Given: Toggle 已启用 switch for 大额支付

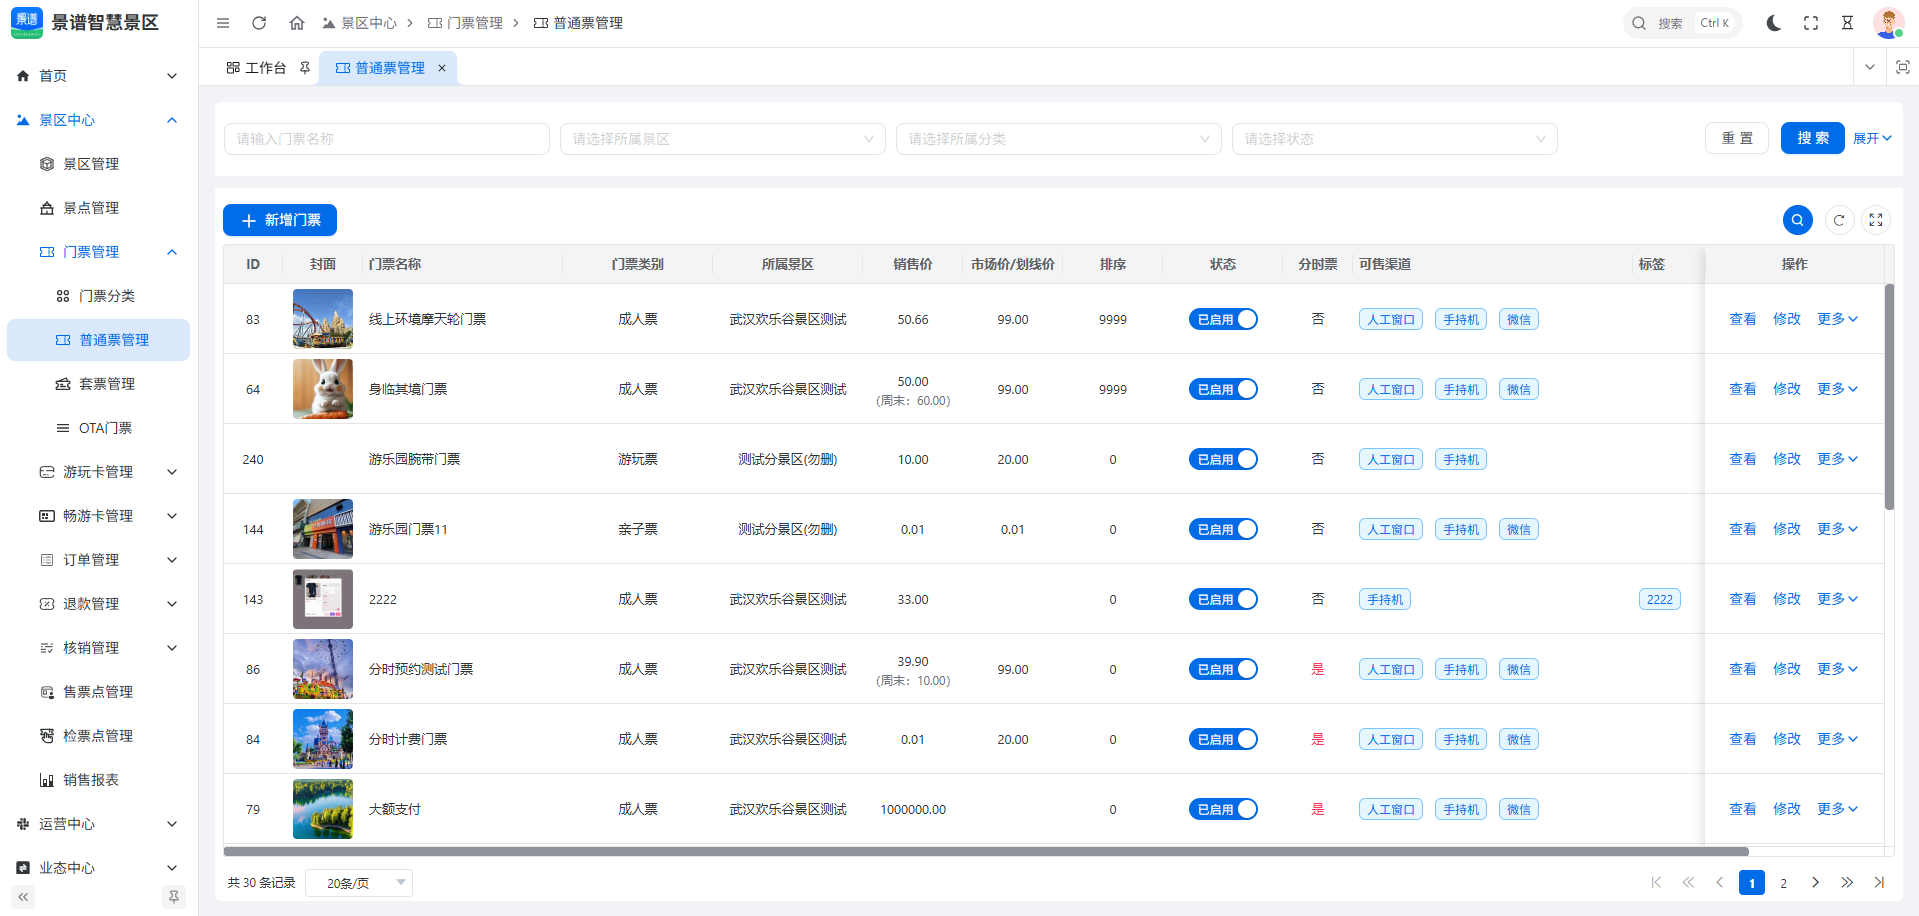Looking at the screenshot, I should pyautogui.click(x=1222, y=809).
